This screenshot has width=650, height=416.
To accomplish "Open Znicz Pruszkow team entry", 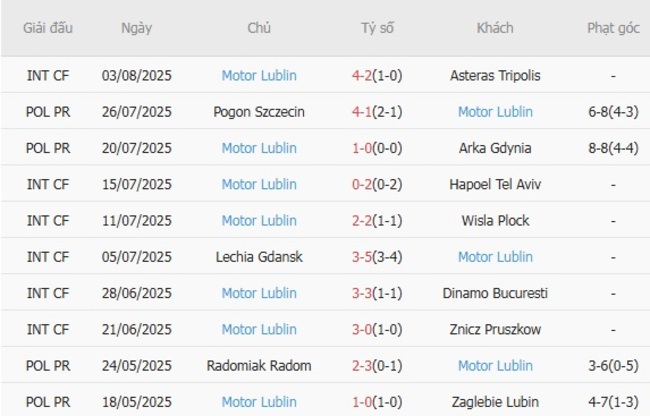I will (495, 329).
